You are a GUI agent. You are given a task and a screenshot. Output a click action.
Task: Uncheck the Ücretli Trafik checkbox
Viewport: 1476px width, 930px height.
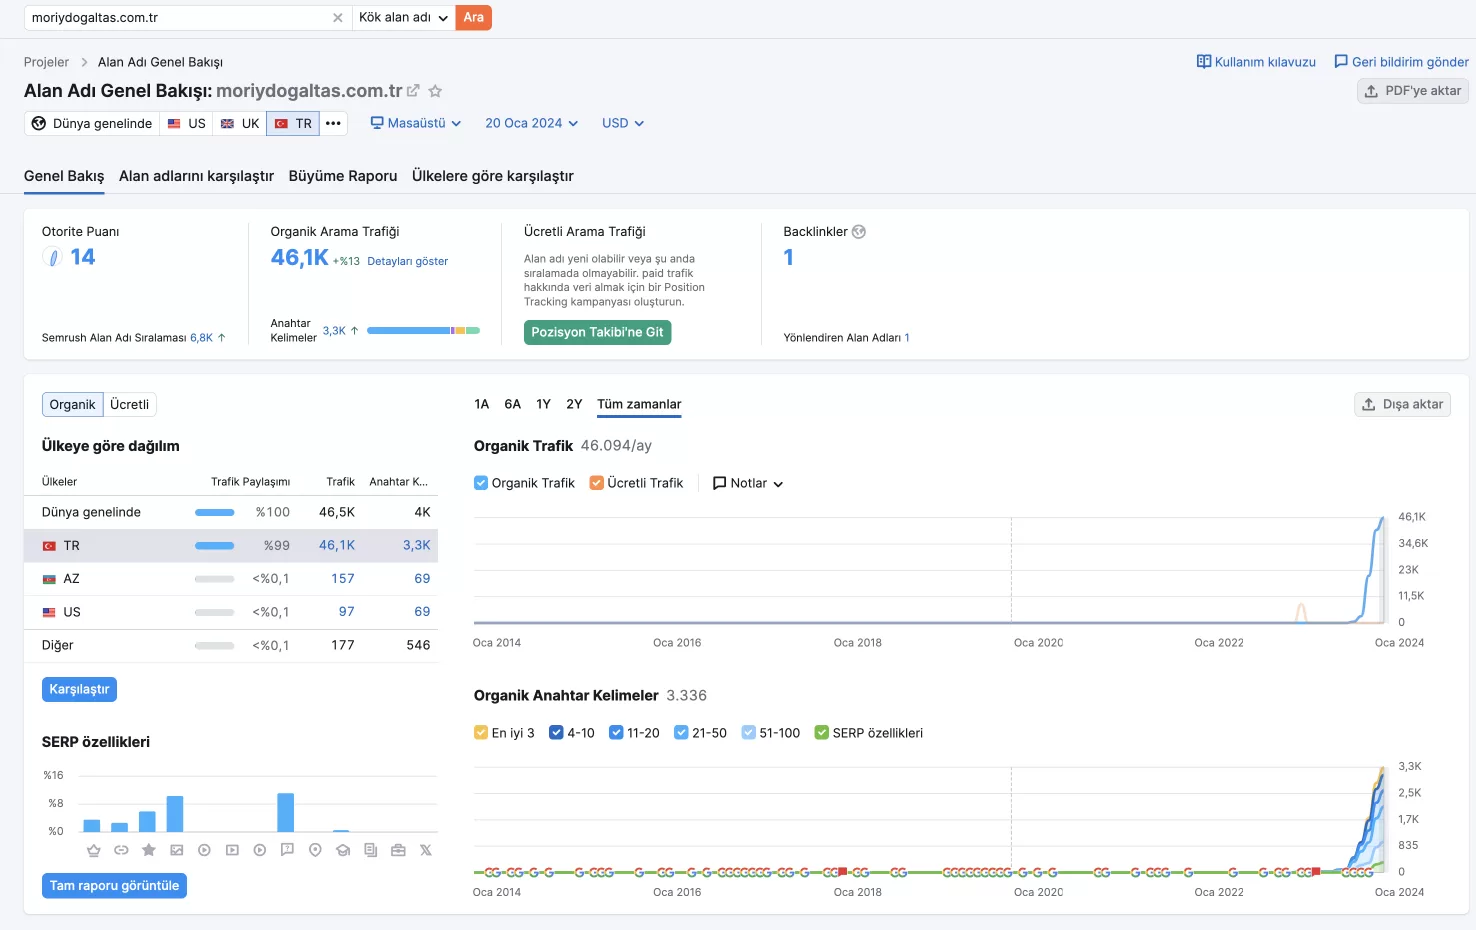(x=597, y=483)
